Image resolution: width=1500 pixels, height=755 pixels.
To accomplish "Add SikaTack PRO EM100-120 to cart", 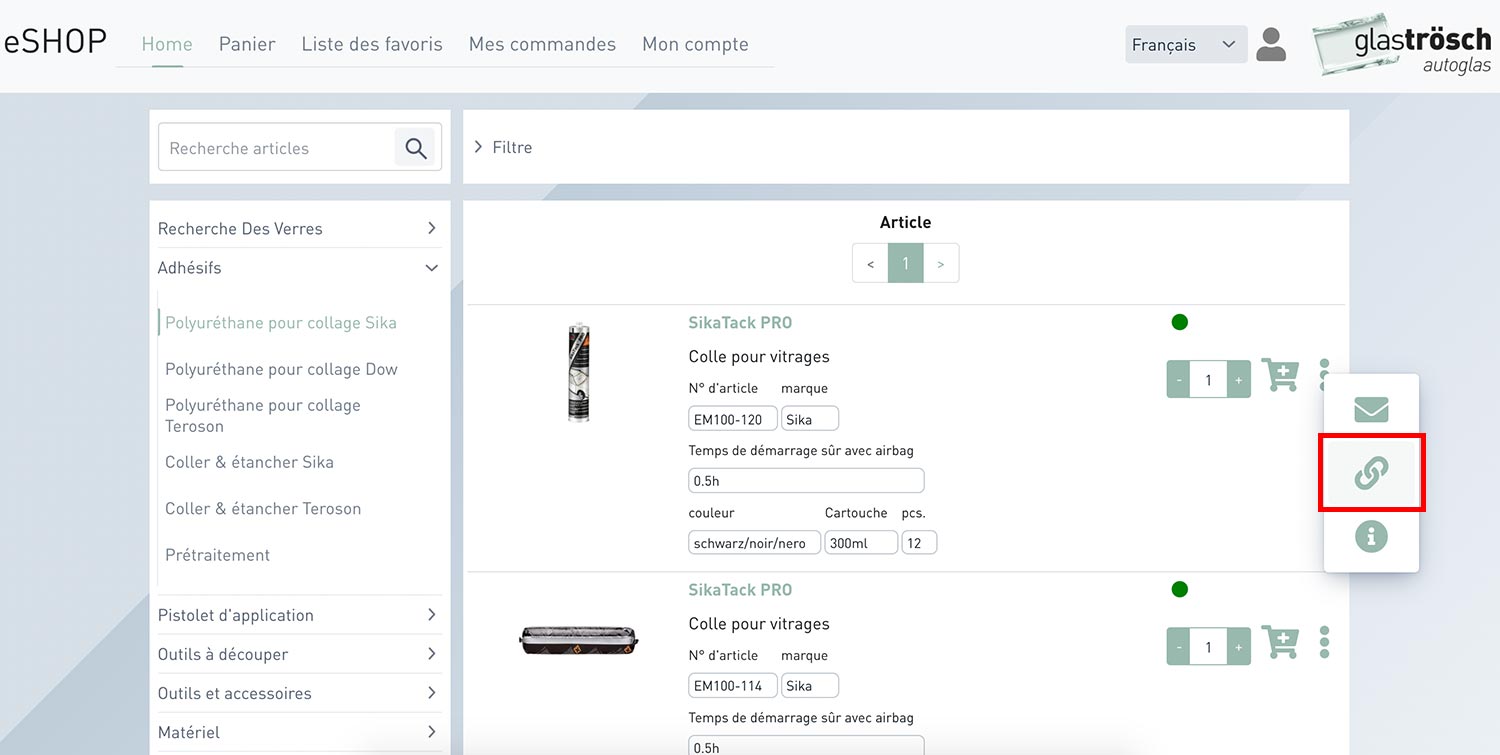I will 1280,375.
